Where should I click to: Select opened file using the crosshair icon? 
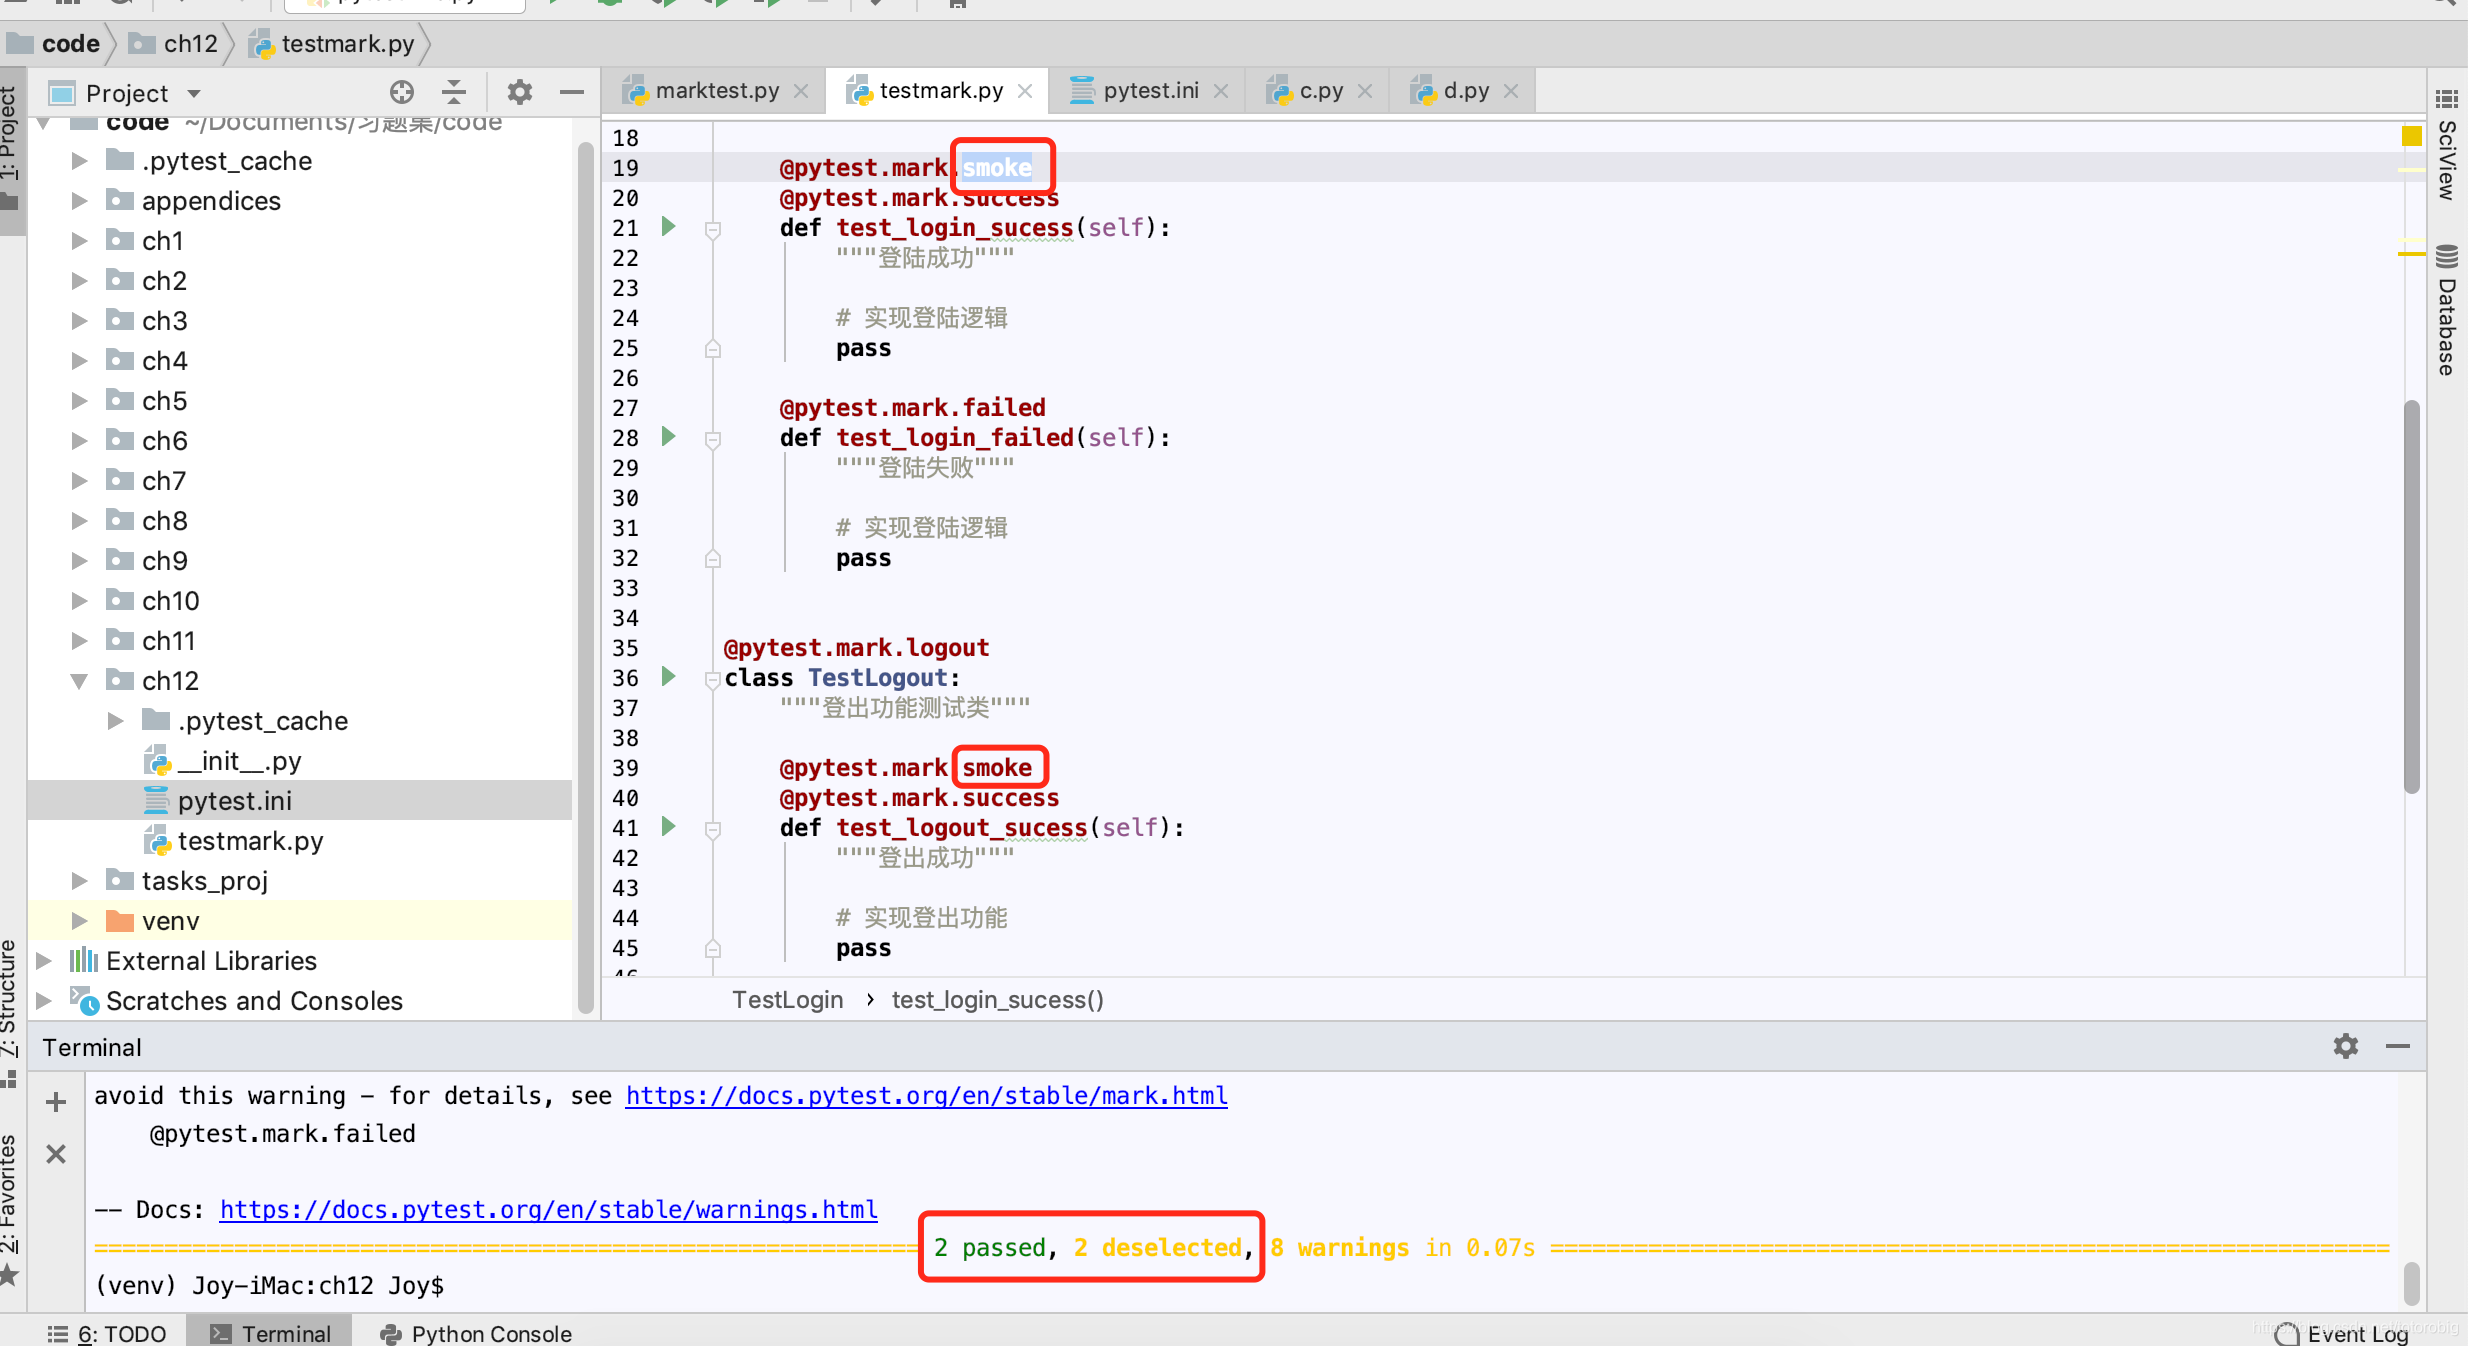click(x=402, y=91)
